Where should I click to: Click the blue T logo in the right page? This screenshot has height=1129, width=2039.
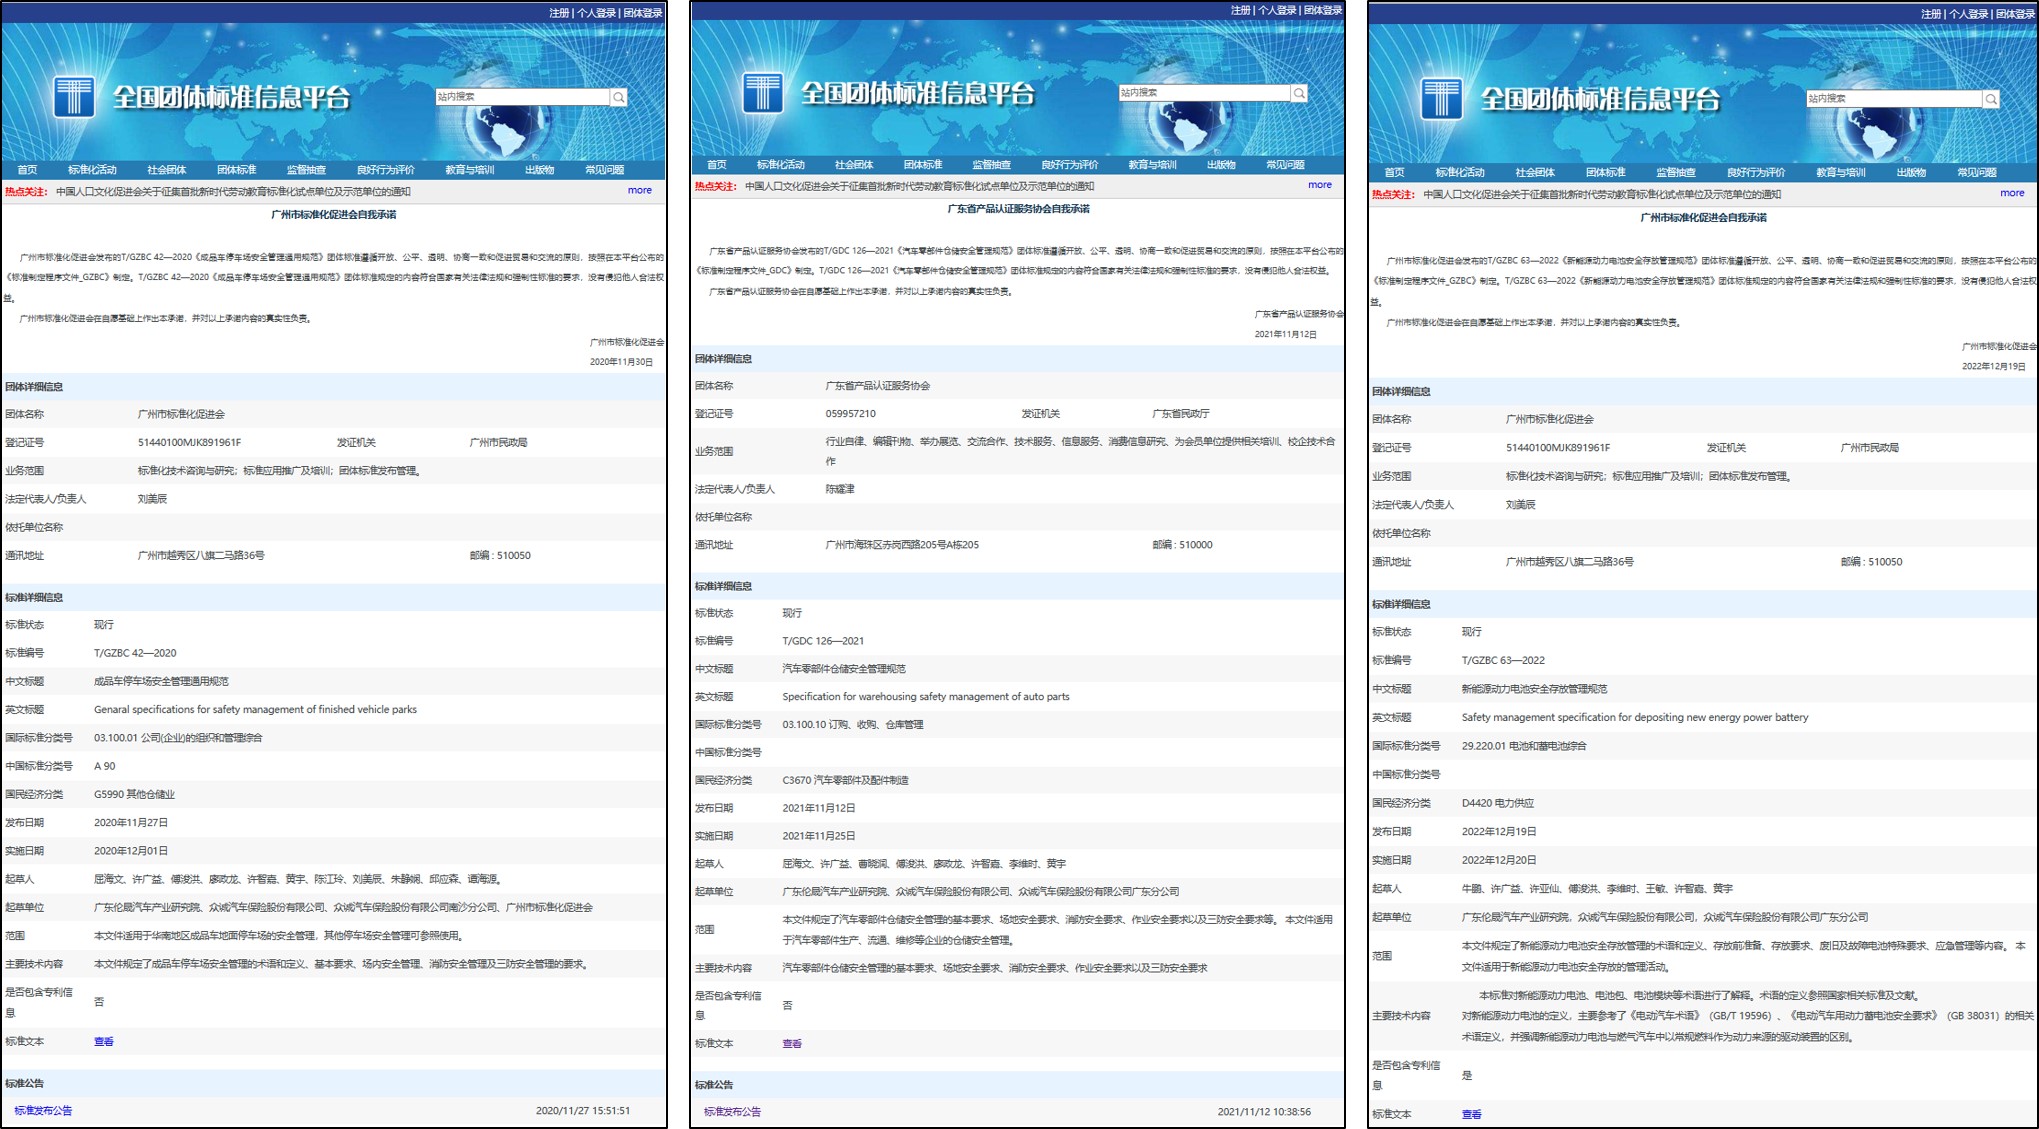[x=1441, y=99]
